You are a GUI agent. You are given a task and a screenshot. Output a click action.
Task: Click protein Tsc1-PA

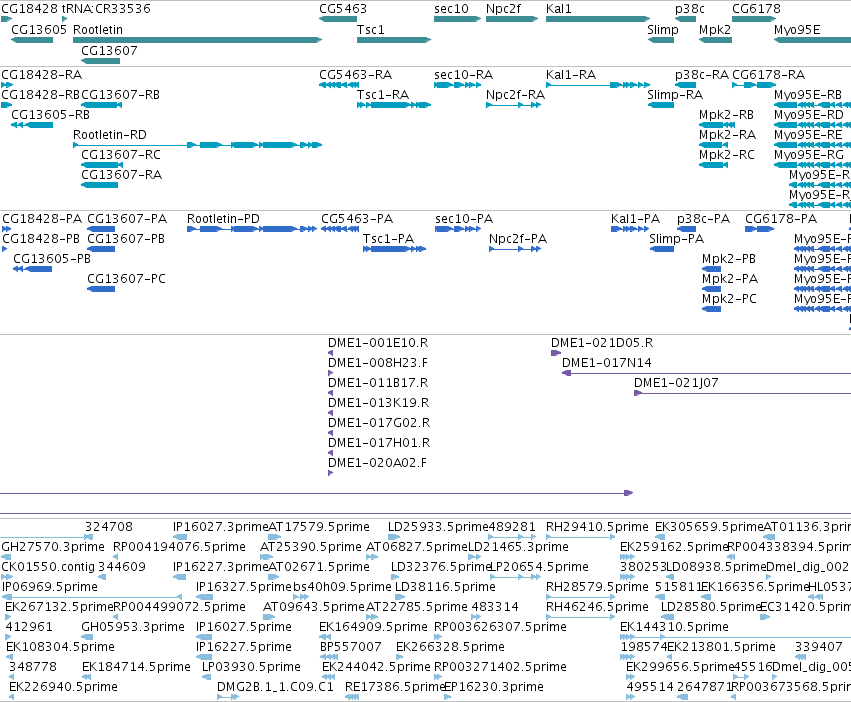pos(395,249)
